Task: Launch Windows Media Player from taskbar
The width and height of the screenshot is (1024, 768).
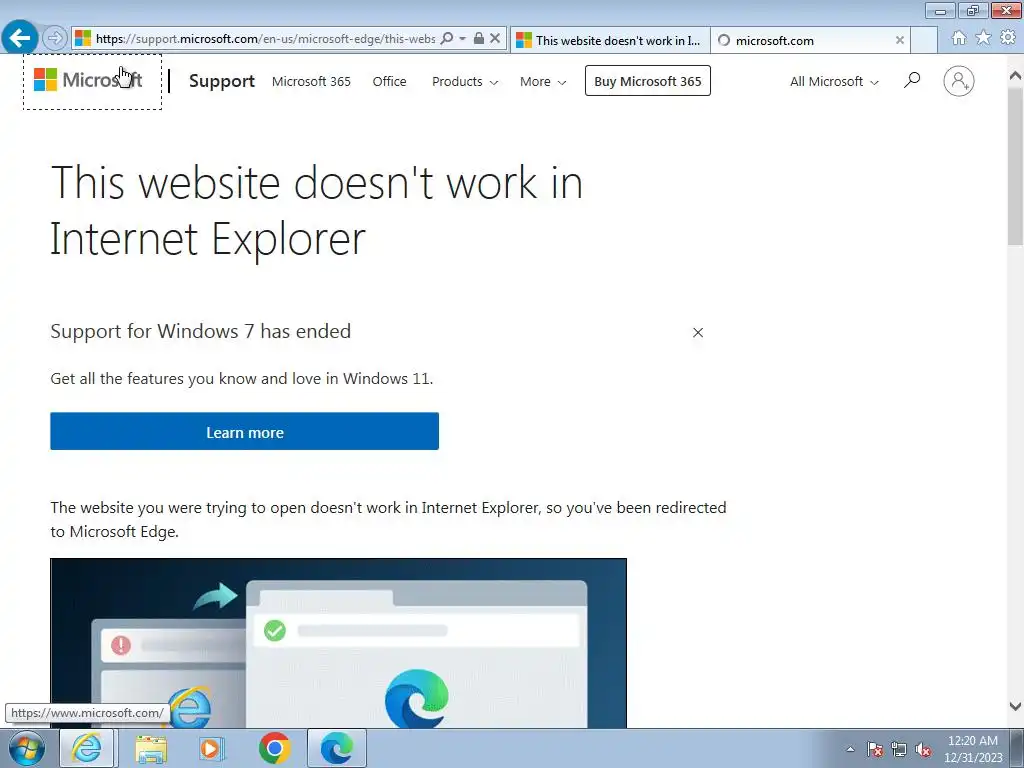Action: pos(211,748)
